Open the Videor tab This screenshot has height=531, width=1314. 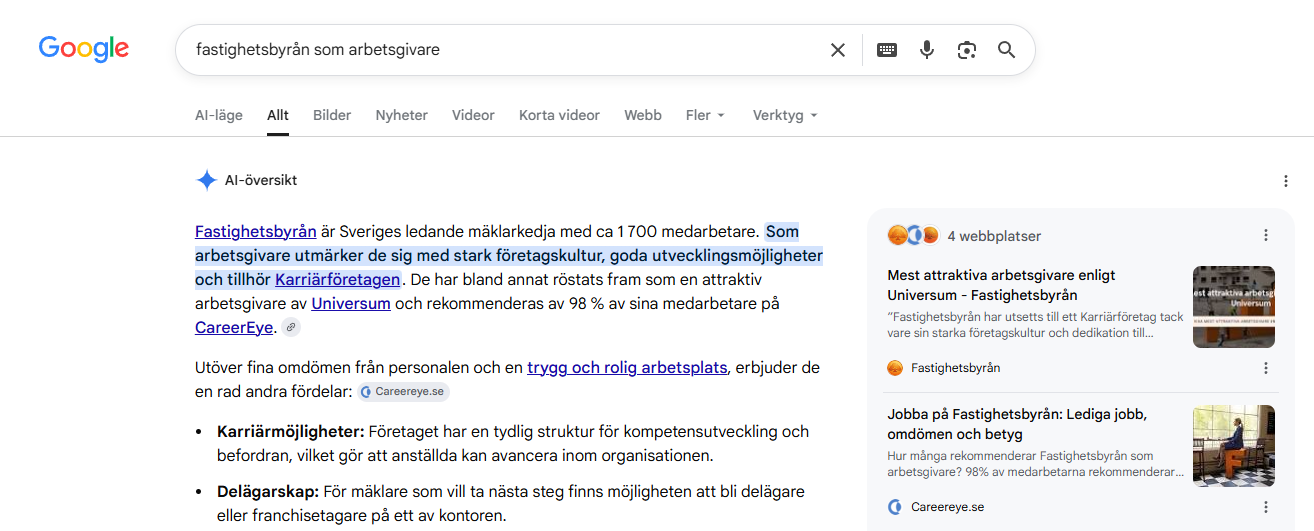coord(473,115)
